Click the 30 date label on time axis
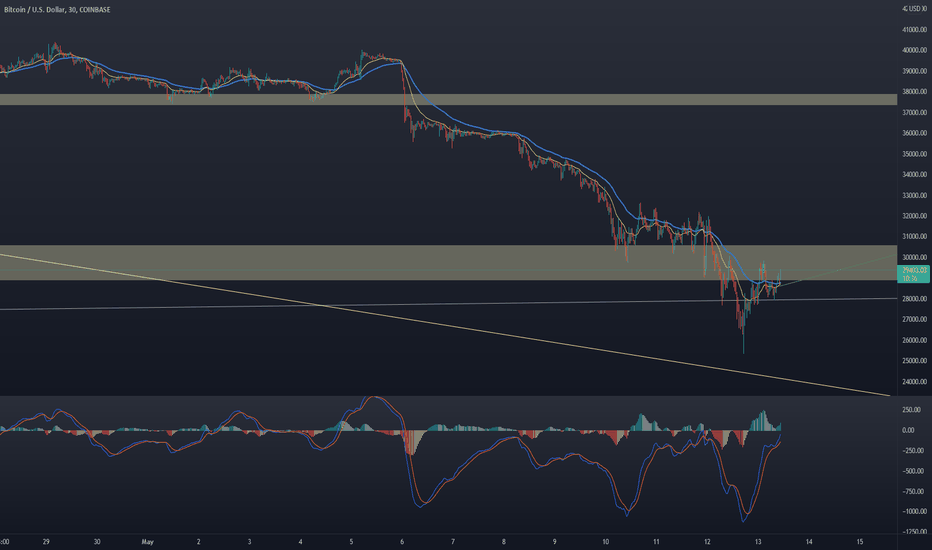This screenshot has height=550, width=932. pos(97,542)
